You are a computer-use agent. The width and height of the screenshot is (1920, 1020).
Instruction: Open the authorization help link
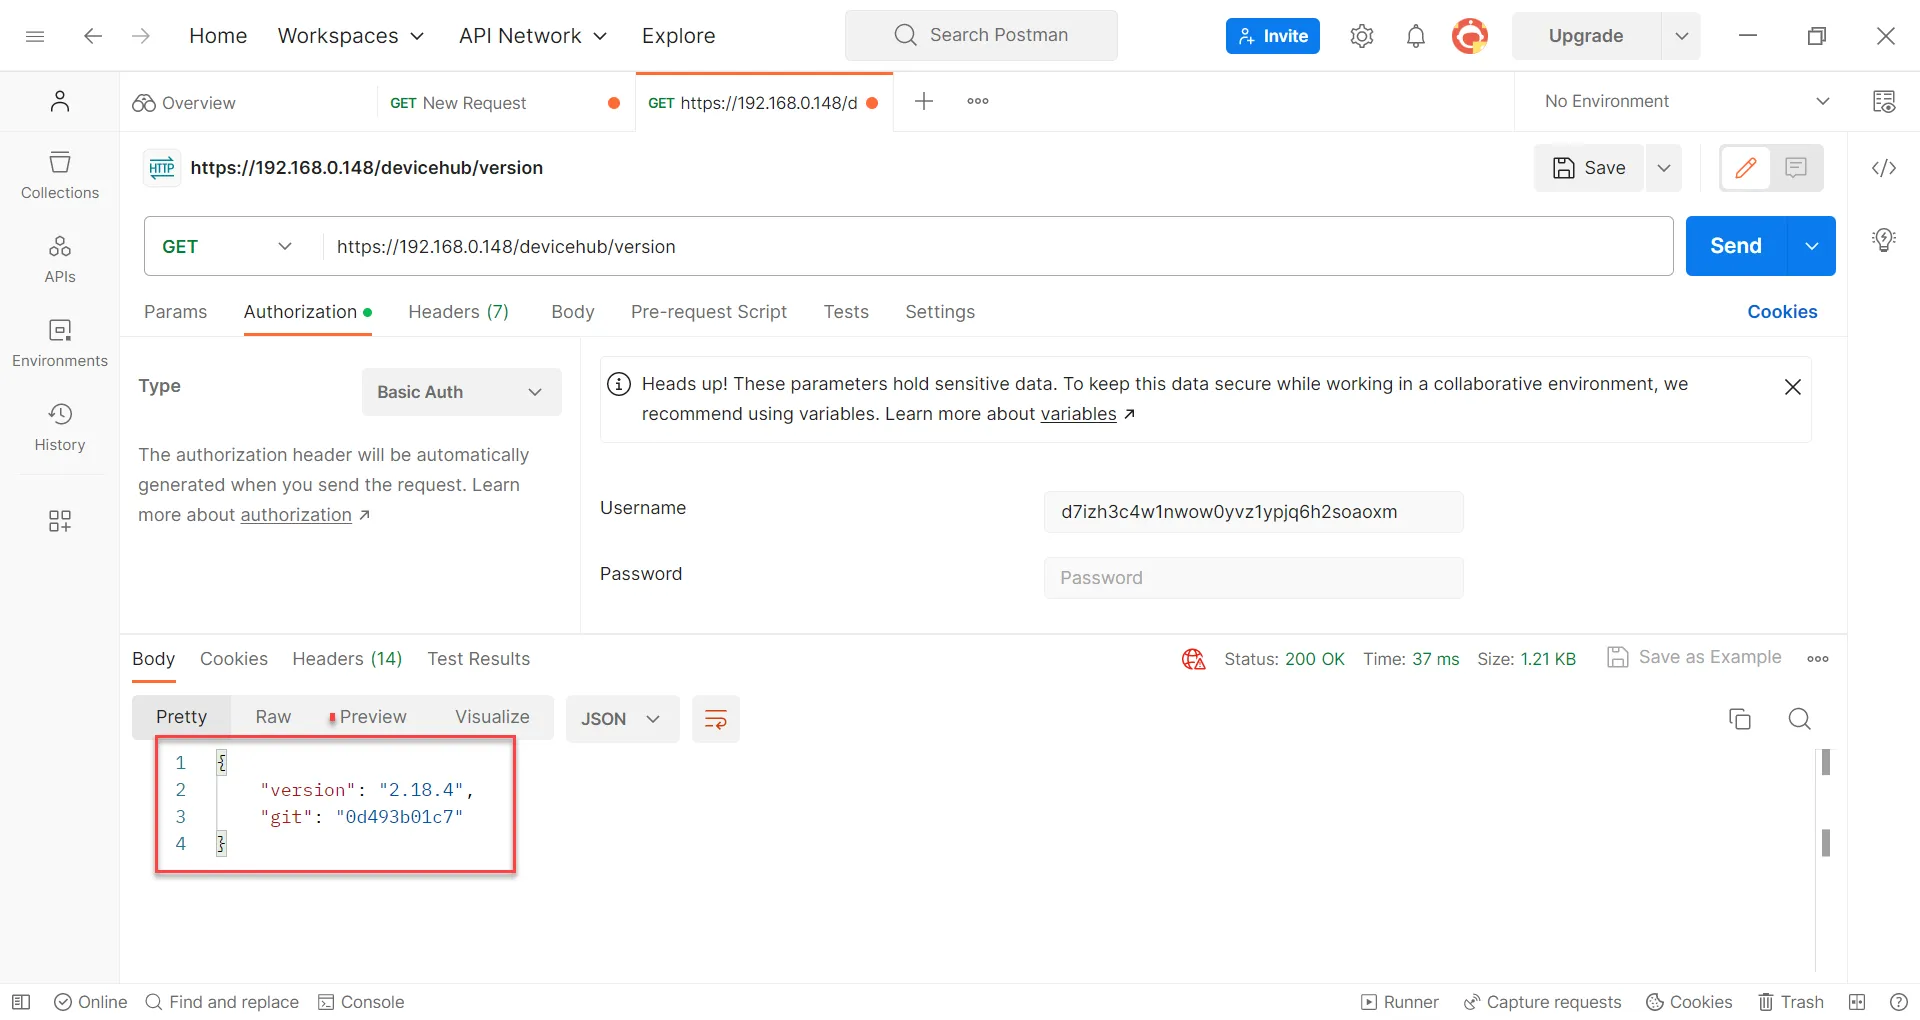point(296,515)
